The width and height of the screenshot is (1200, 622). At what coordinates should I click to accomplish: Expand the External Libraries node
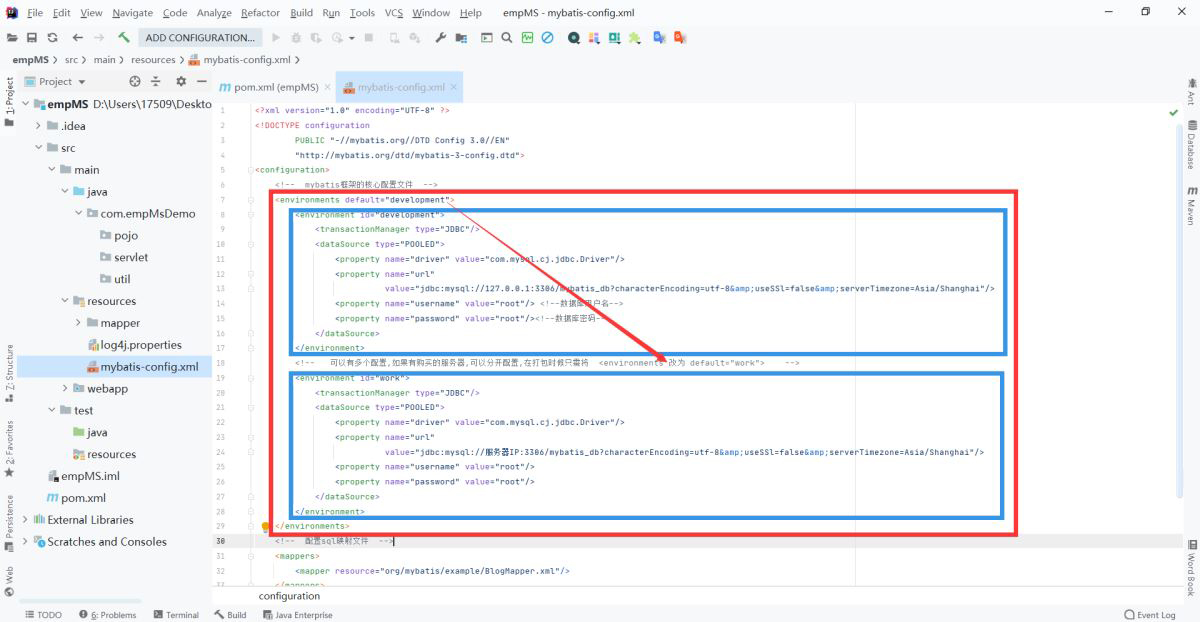coord(25,520)
